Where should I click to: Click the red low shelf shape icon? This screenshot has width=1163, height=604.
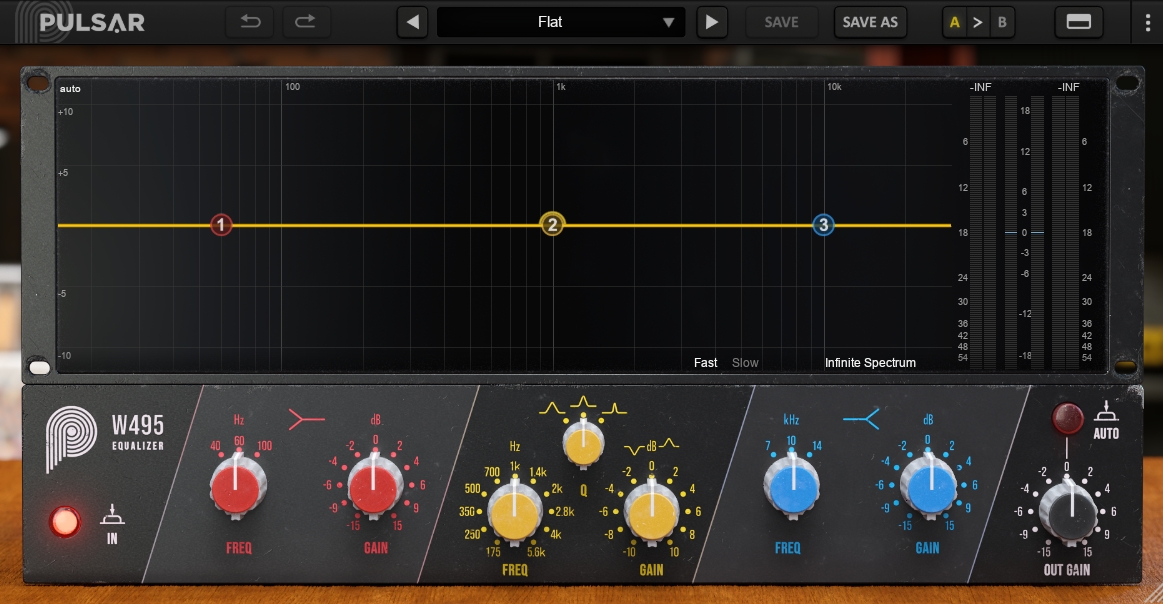(306, 420)
